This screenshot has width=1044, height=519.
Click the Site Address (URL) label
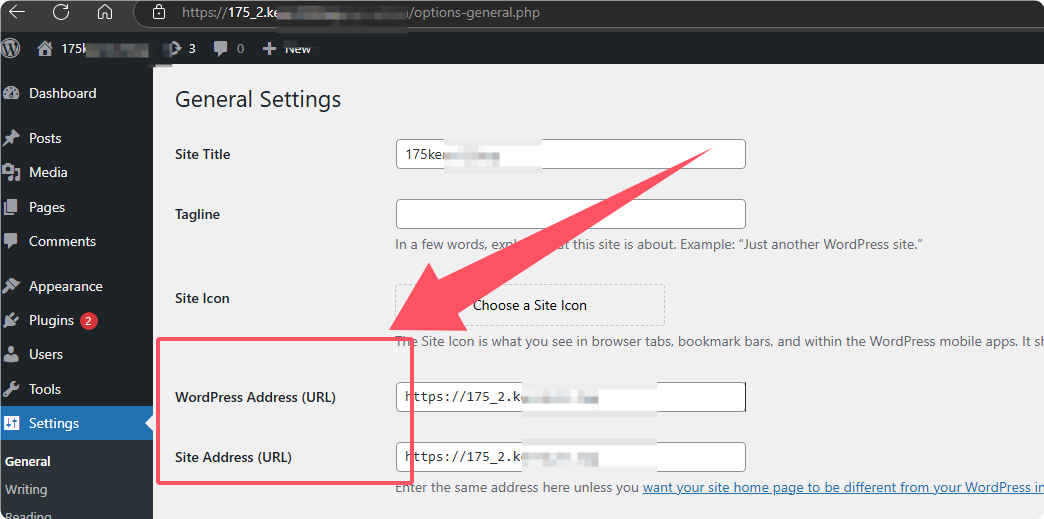233,458
